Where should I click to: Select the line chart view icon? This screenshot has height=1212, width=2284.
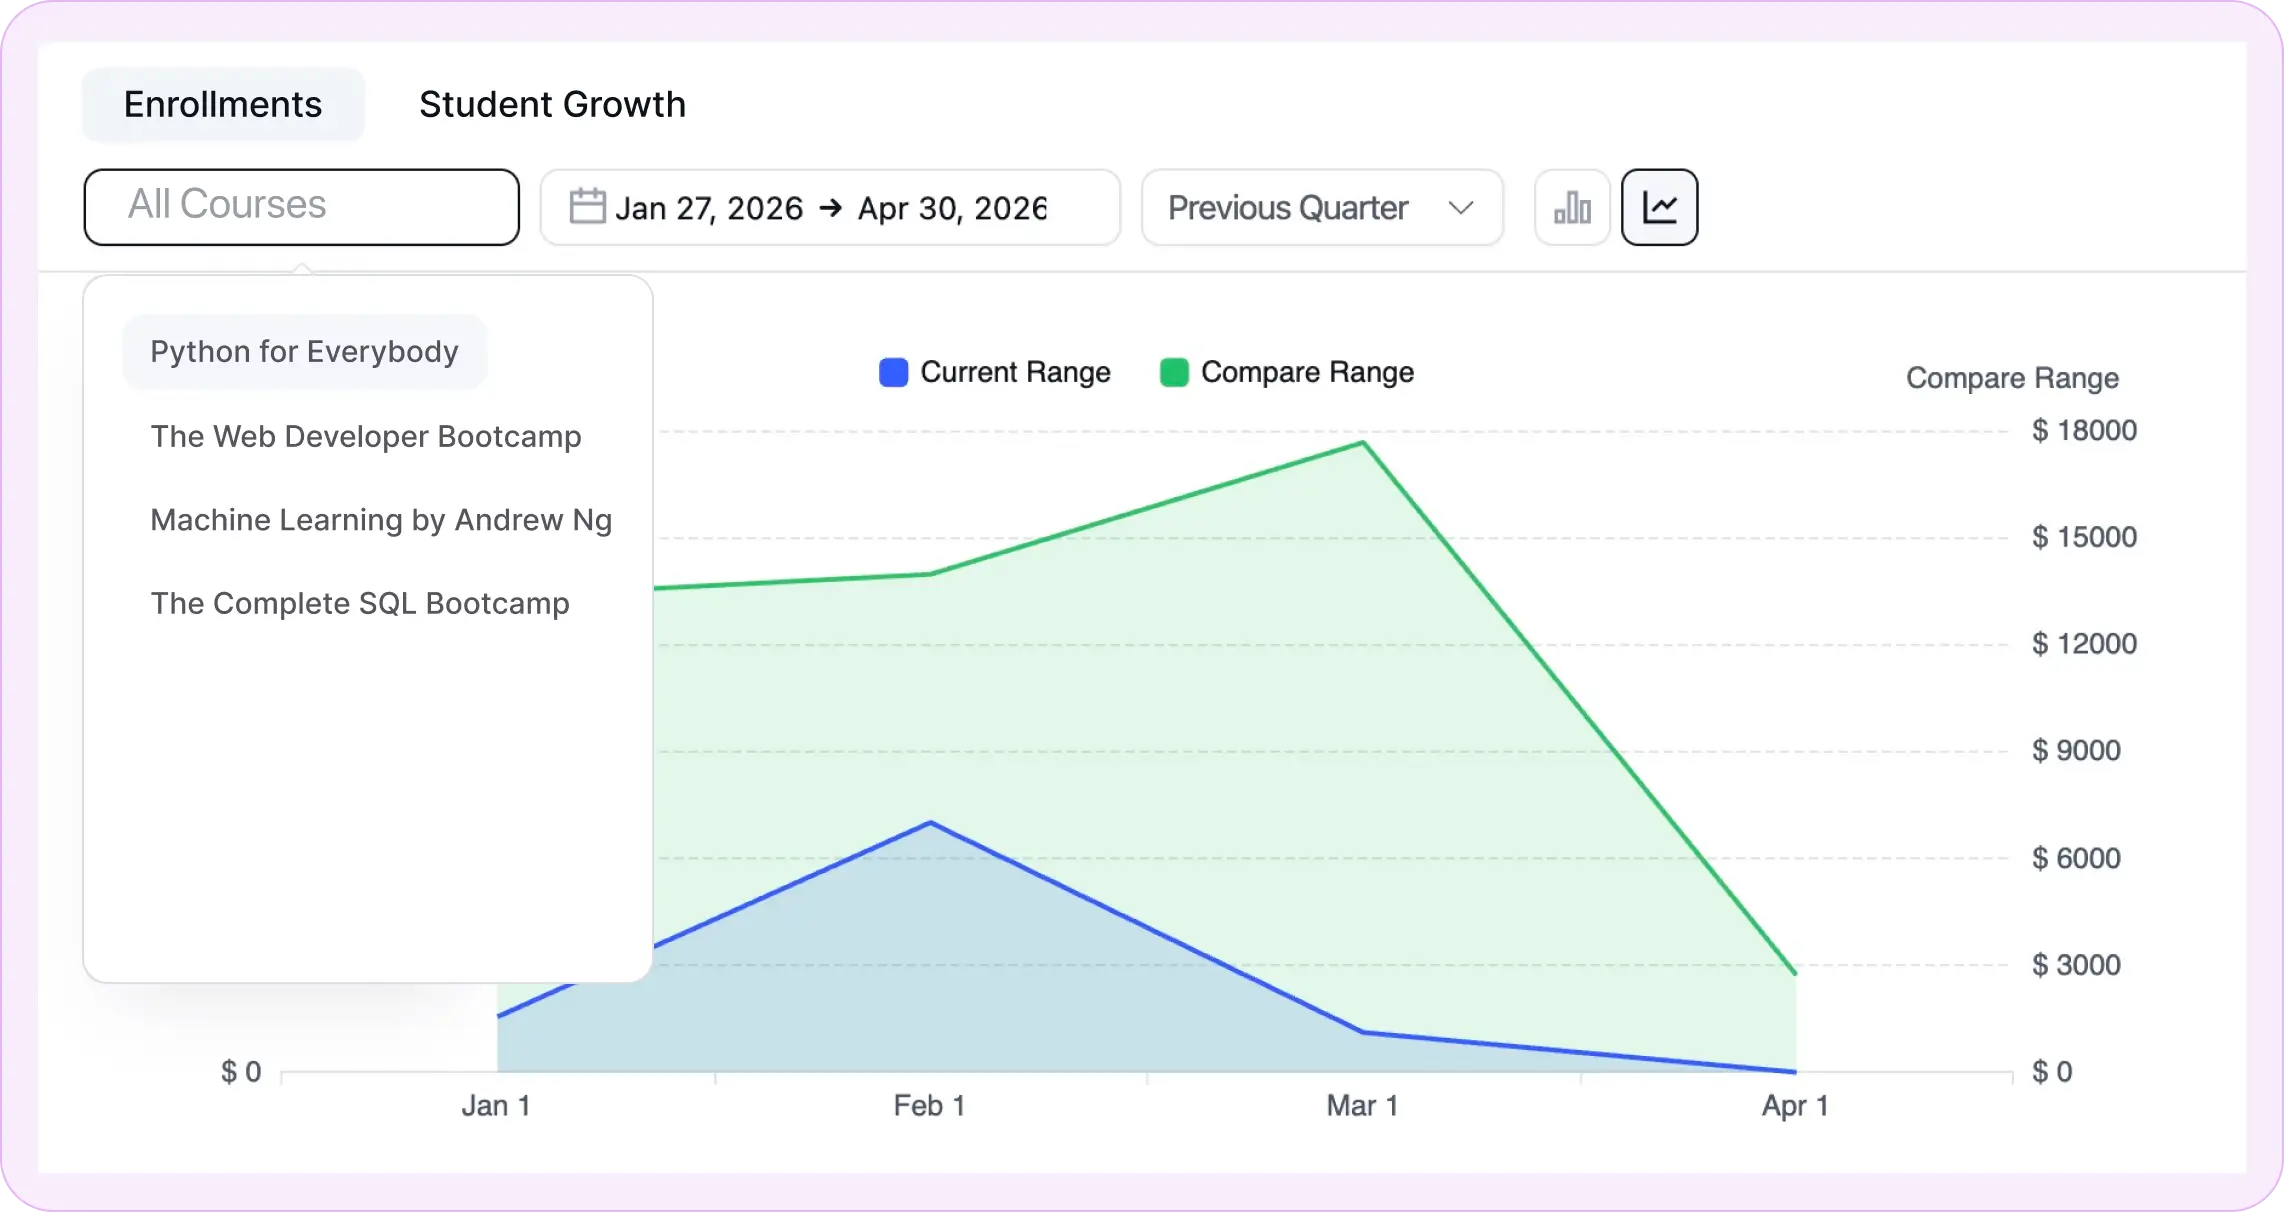tap(1659, 207)
